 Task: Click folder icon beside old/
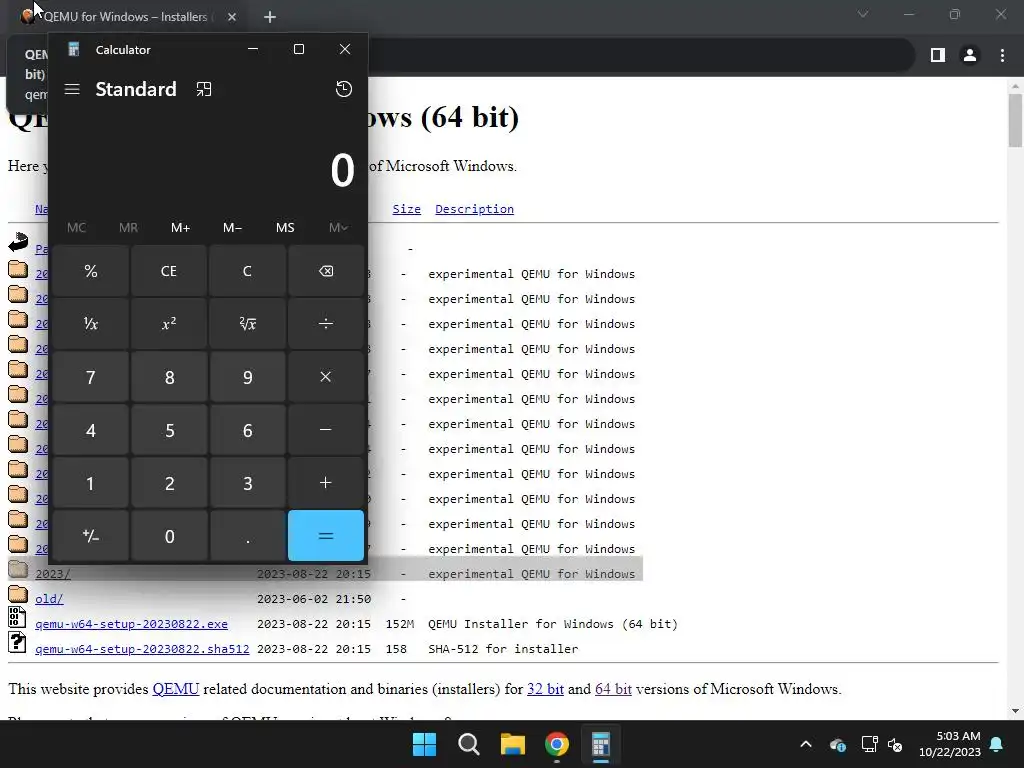[x=18, y=594]
